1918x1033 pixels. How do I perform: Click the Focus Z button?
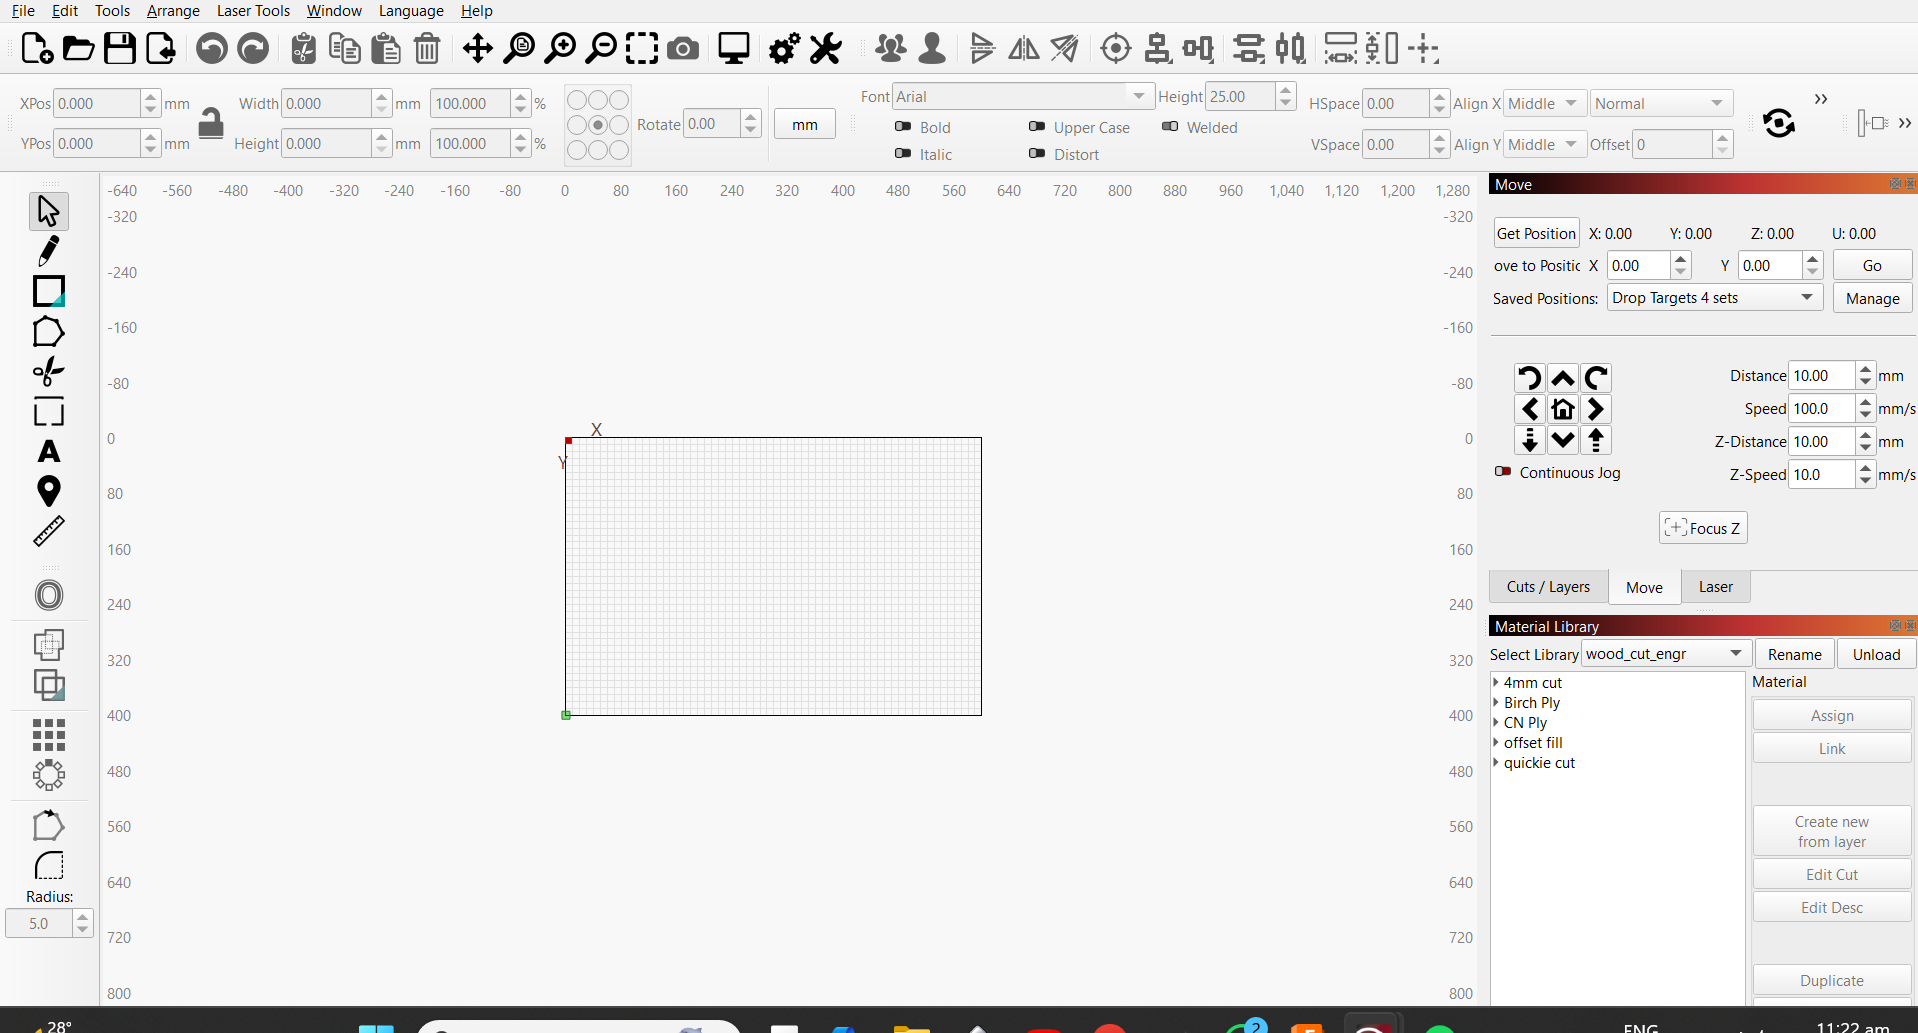[1703, 528]
